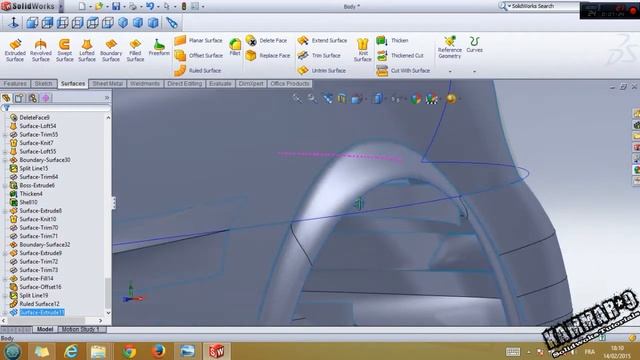Expand the Boss-Extrude6 tree node
The width and height of the screenshot is (640, 360).
tap(5, 185)
